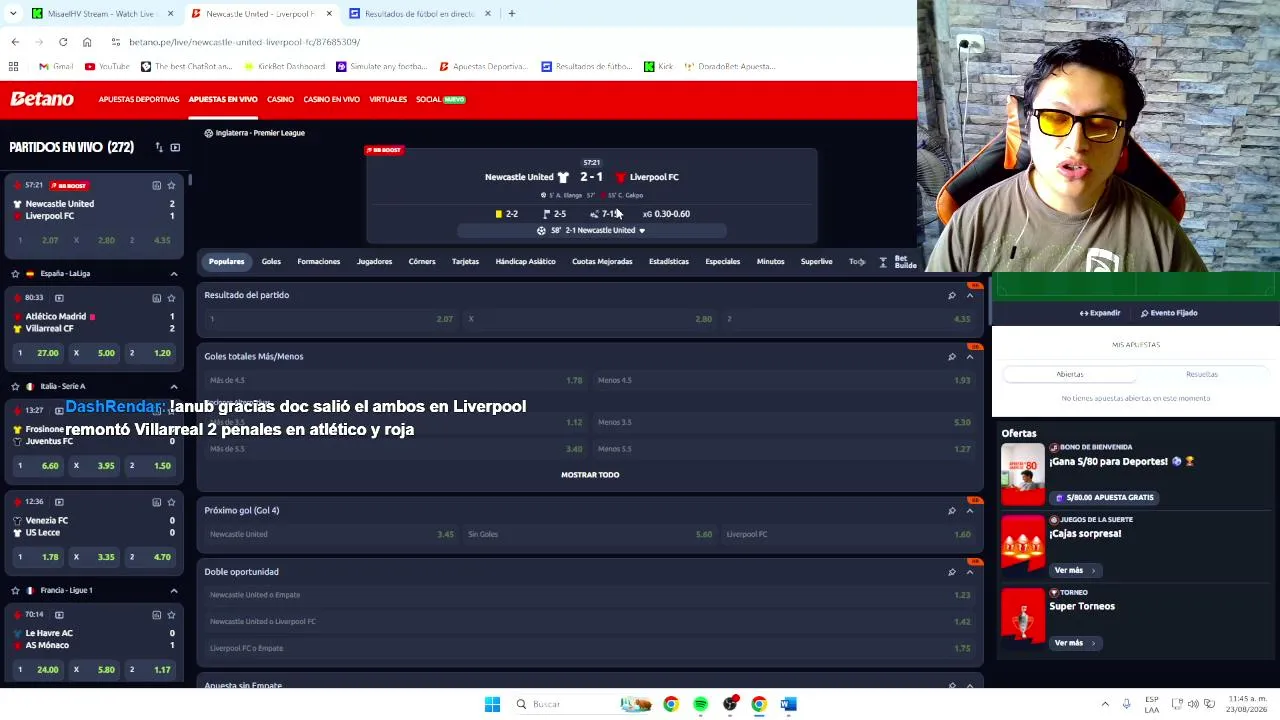Image resolution: width=1280 pixels, height=720 pixels.
Task: Click the browser address bar
Action: (500, 42)
